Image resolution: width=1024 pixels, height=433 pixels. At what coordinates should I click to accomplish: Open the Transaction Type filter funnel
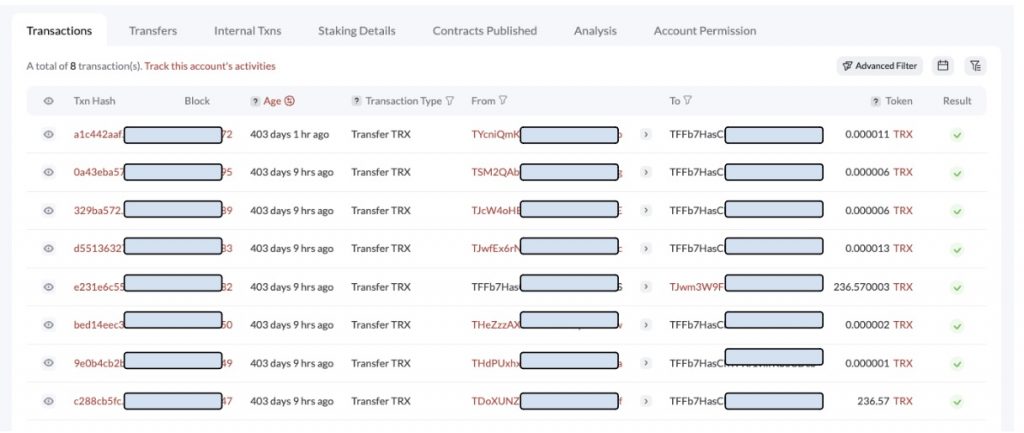point(449,101)
